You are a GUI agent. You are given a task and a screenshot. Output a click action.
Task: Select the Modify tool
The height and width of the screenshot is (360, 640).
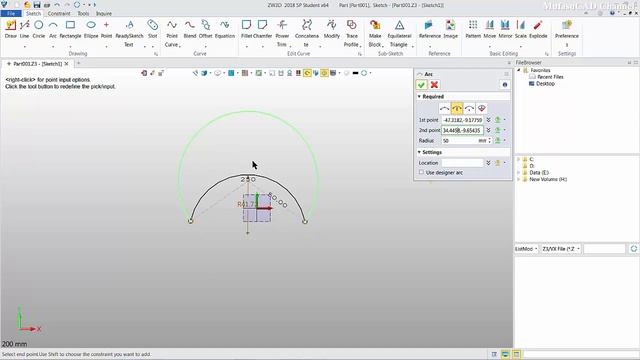[x=332, y=29]
